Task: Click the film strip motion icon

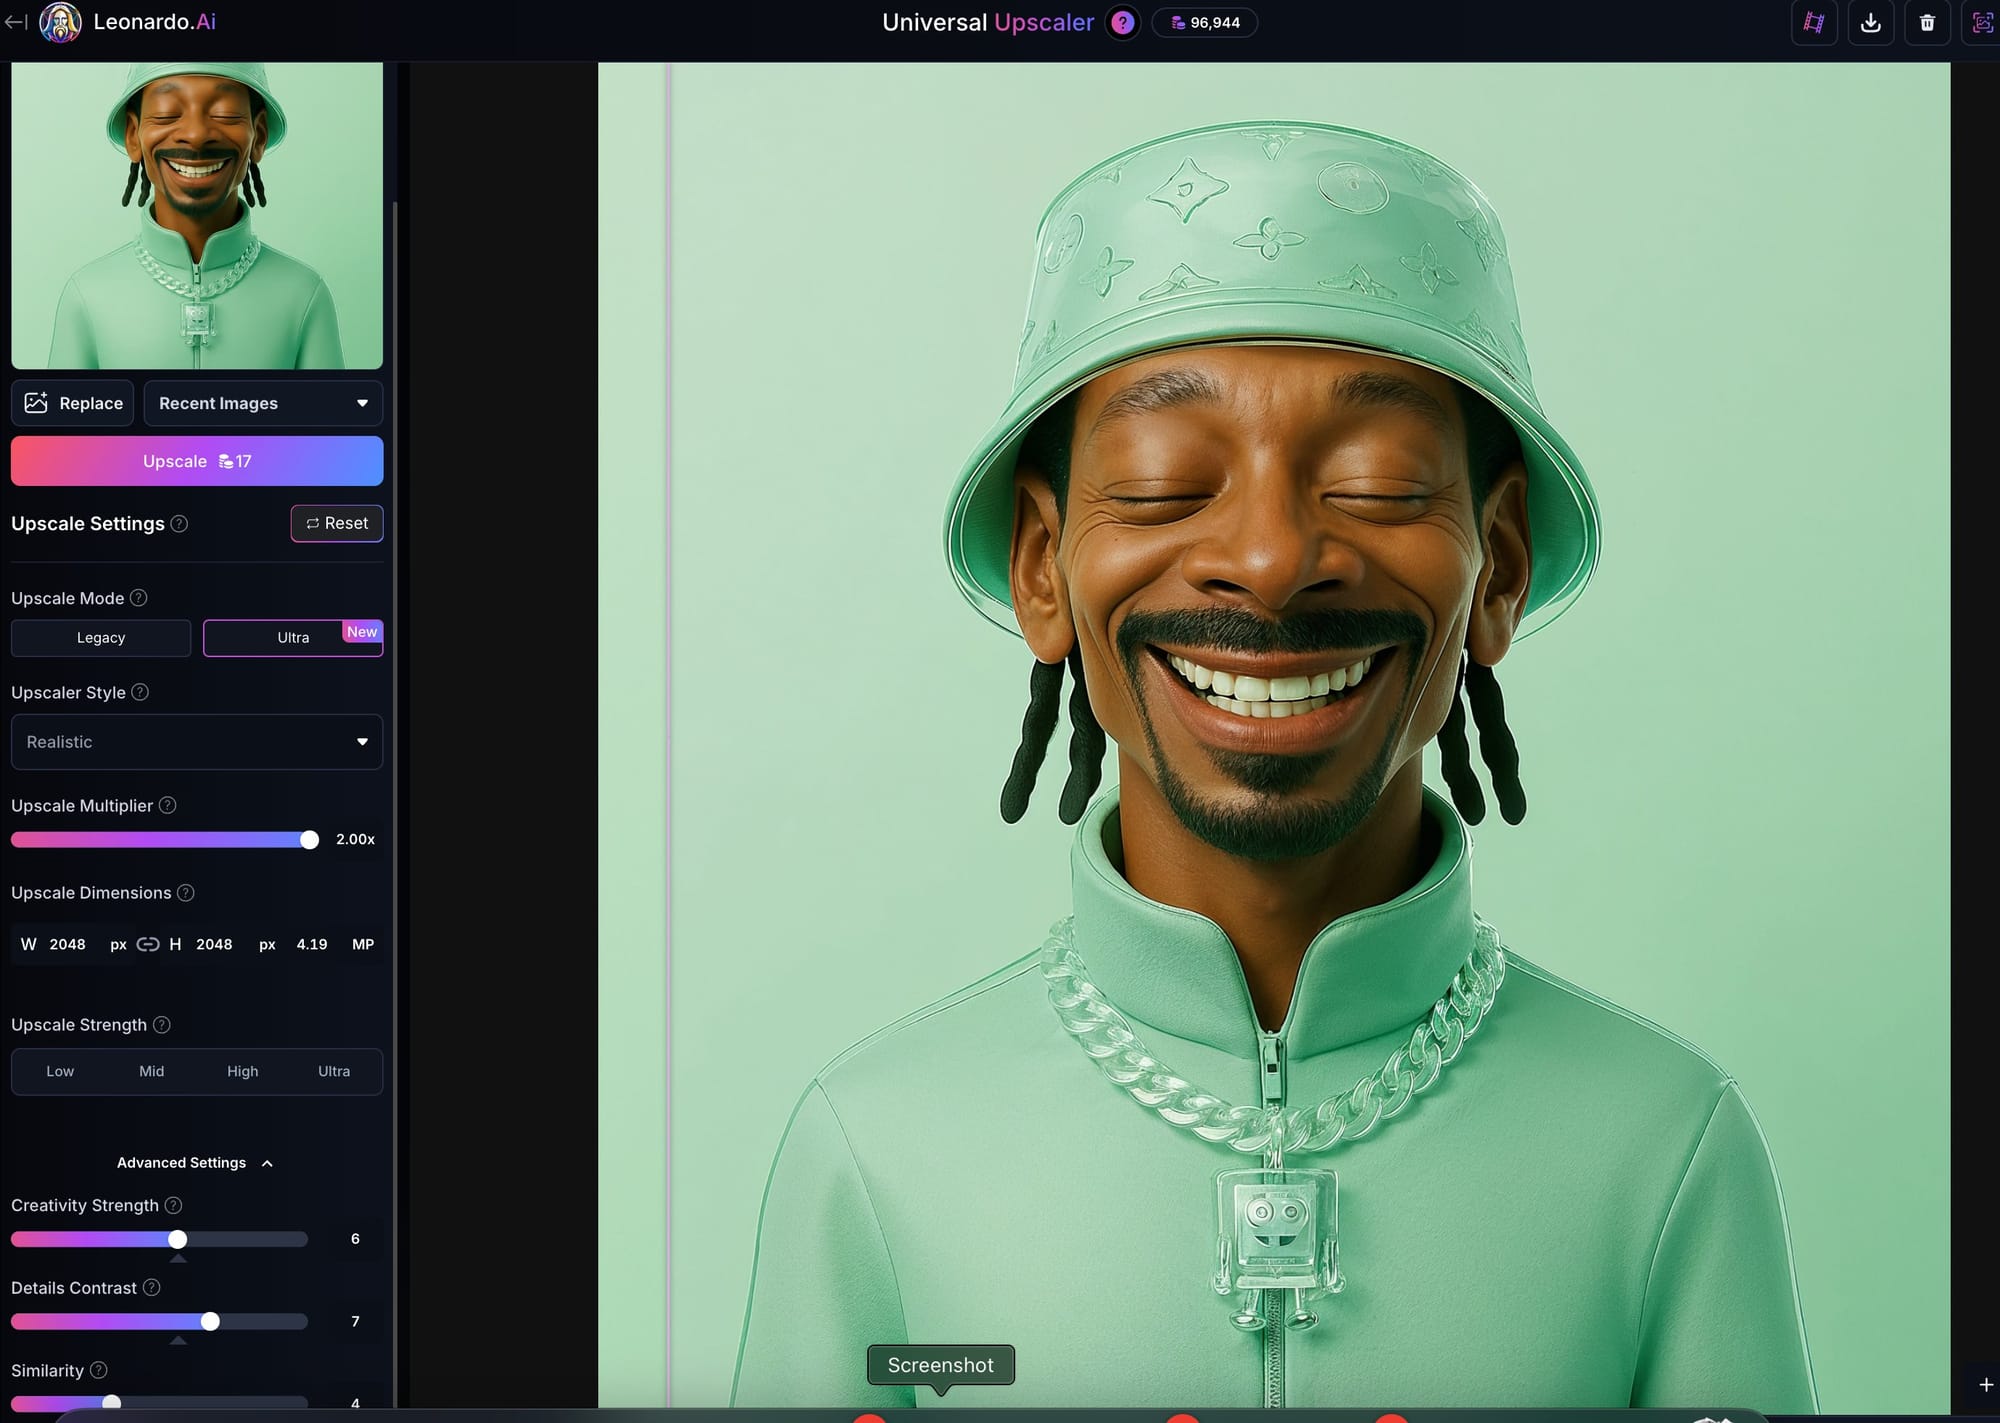Action: click(x=1813, y=23)
